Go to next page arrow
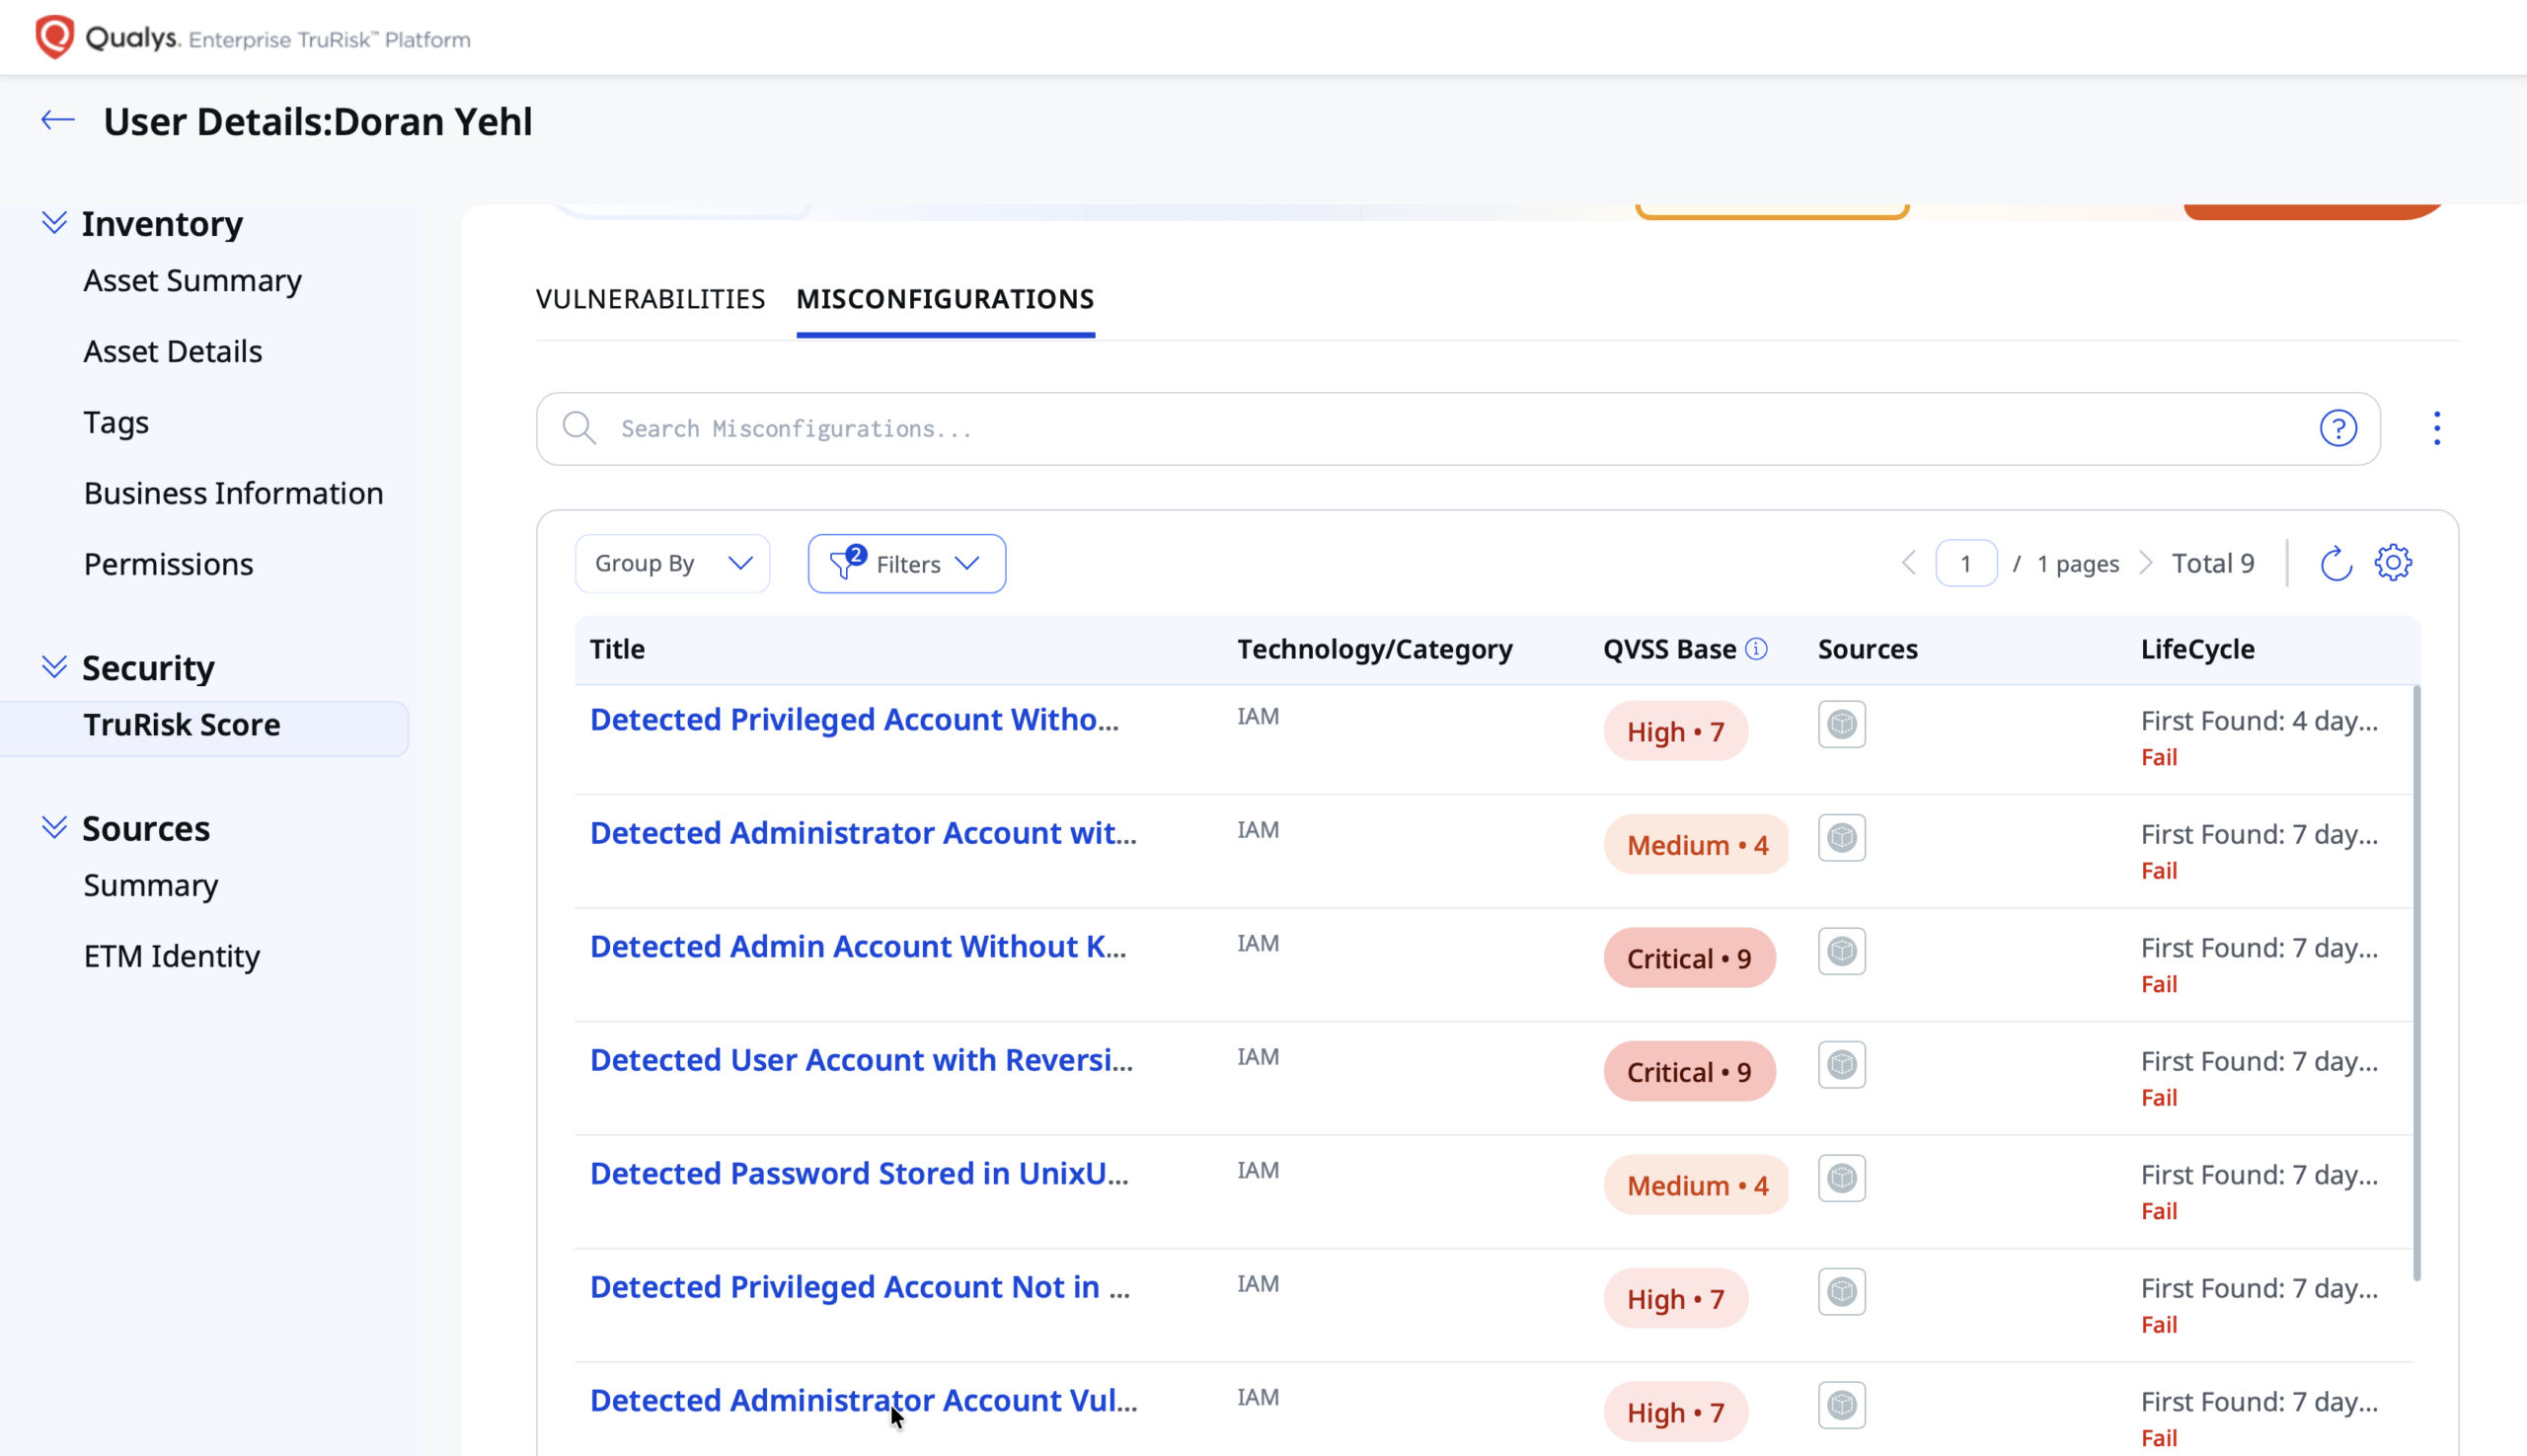2527x1456 pixels. (x=2145, y=563)
